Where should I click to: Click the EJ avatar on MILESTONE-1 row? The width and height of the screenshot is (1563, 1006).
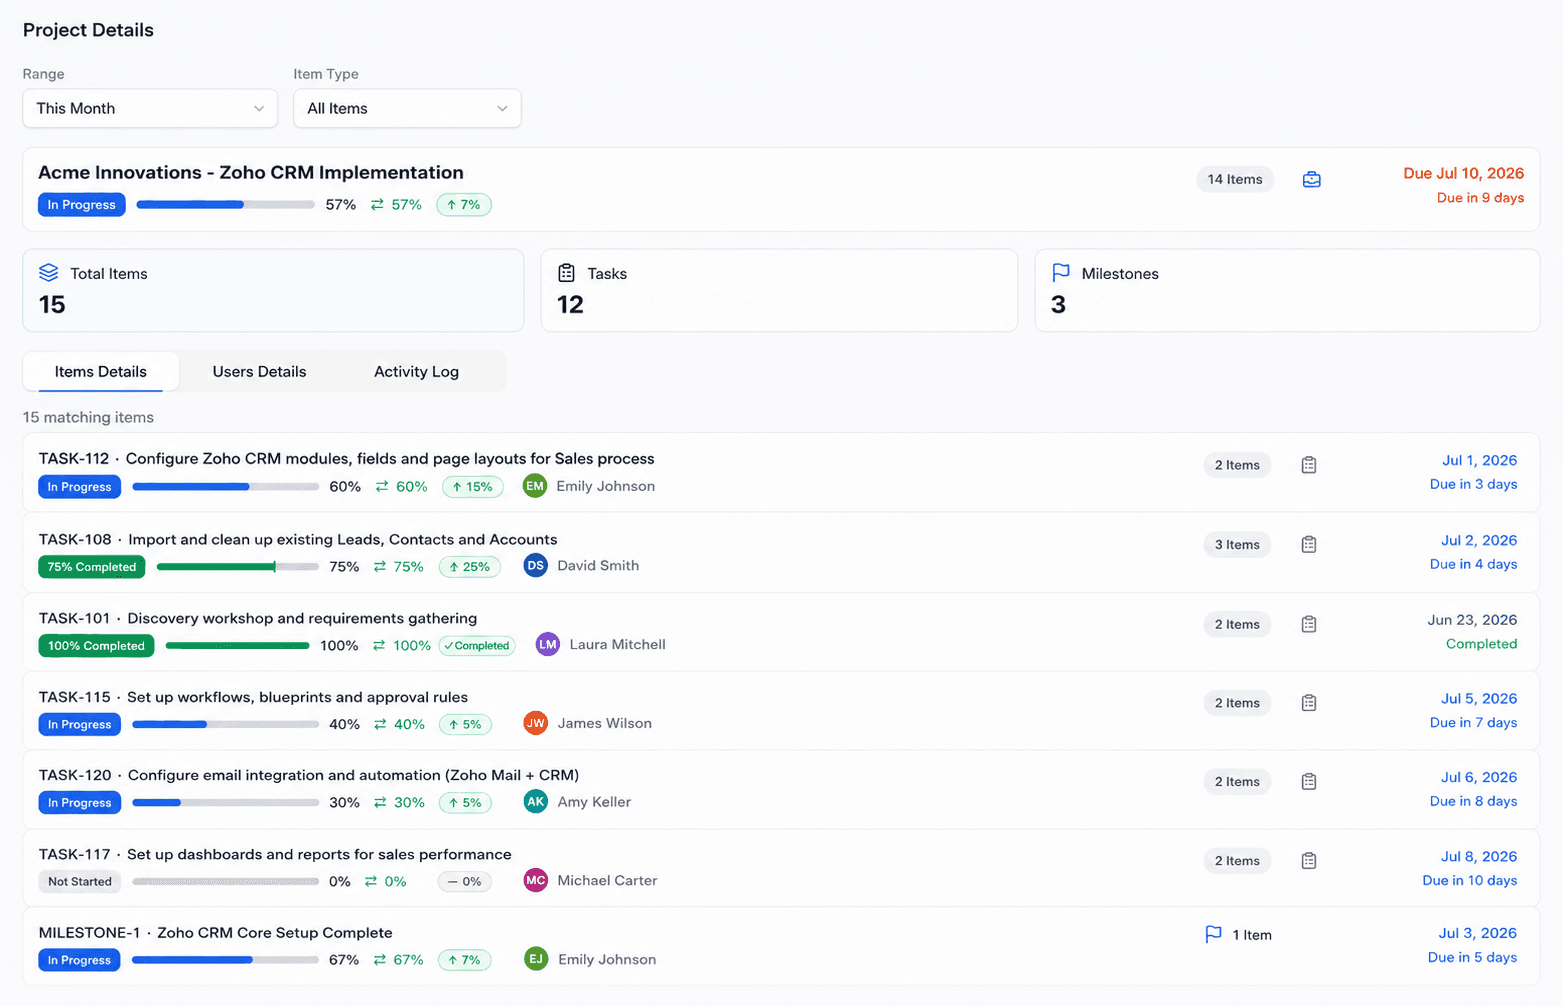coord(536,959)
